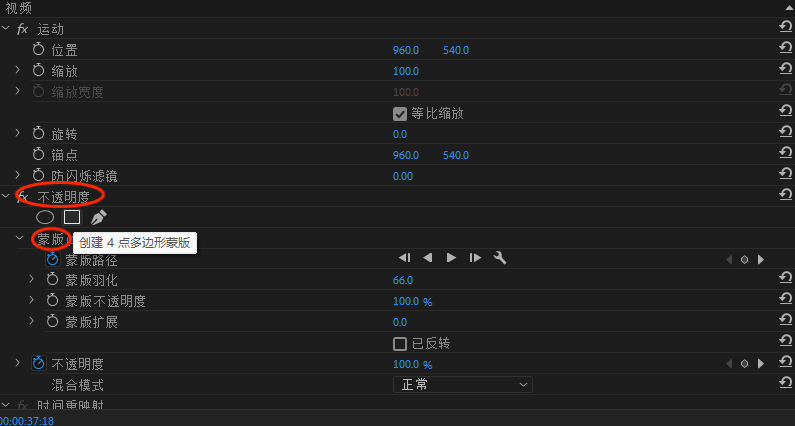Create a 4-point polygon mask
Viewport: 795px width, 426px height.
(x=72, y=217)
